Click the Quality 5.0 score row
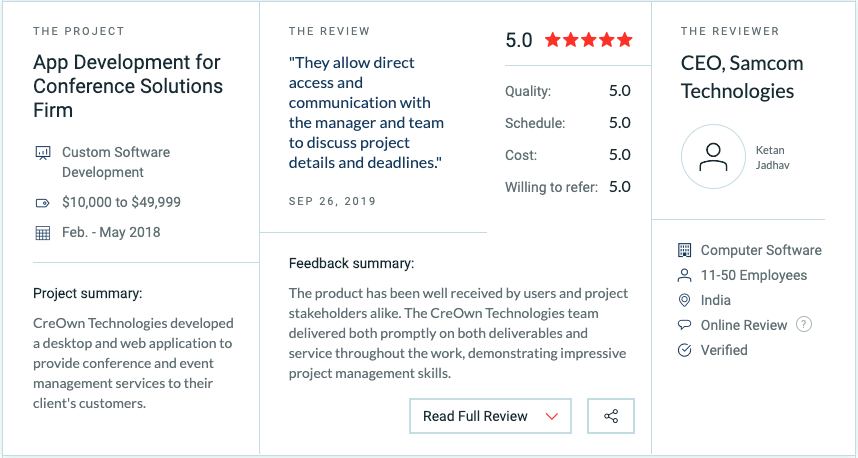 pos(568,91)
